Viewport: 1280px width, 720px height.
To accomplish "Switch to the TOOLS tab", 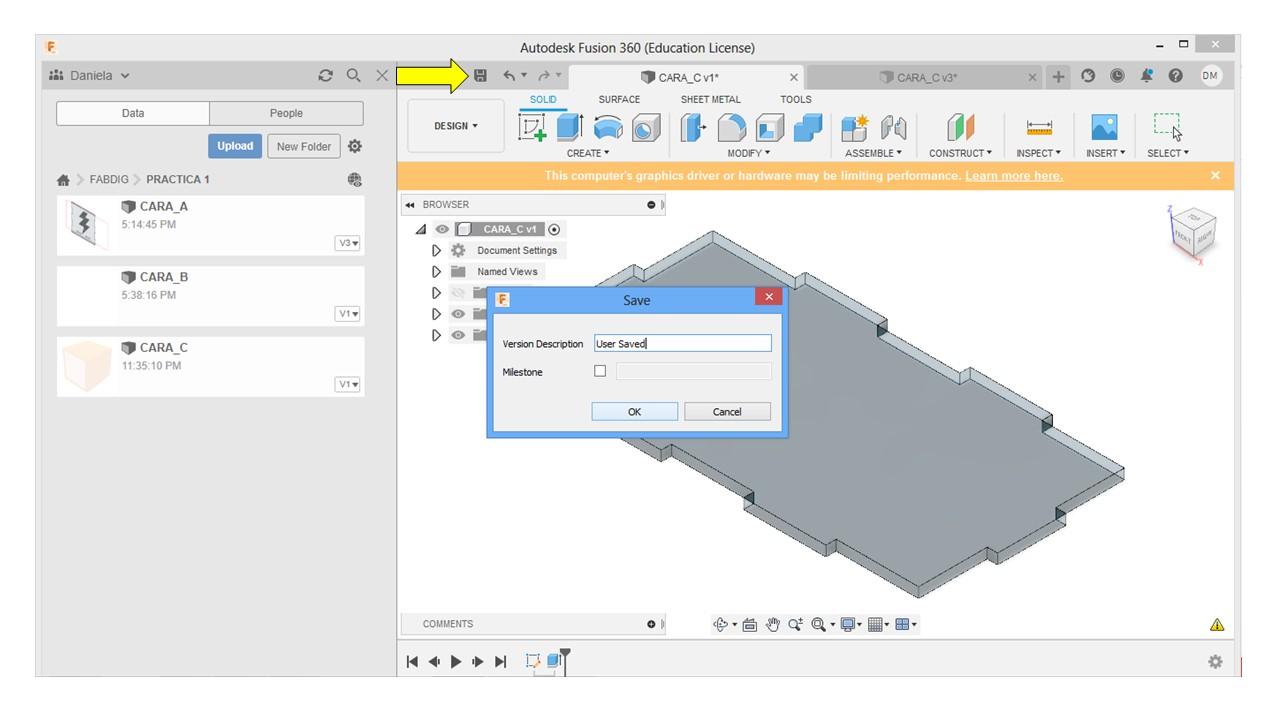I will coord(796,99).
